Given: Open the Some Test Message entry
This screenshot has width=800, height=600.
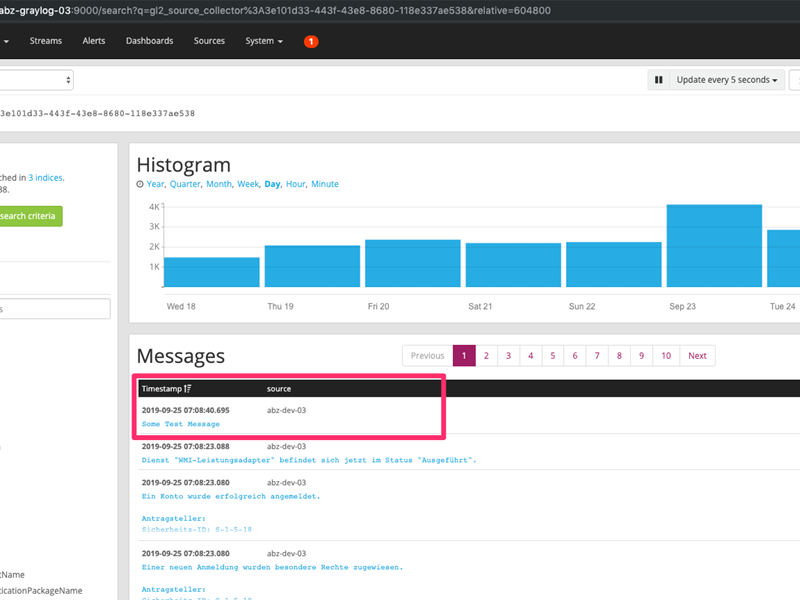Looking at the screenshot, I should [x=181, y=424].
